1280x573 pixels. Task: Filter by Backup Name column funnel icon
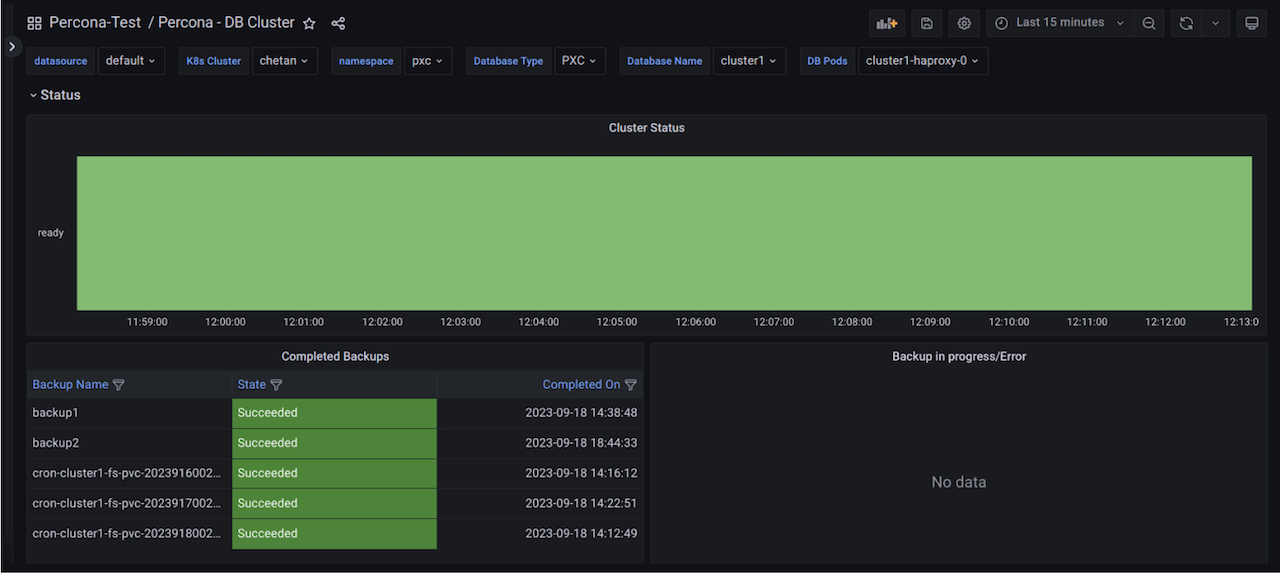(119, 385)
